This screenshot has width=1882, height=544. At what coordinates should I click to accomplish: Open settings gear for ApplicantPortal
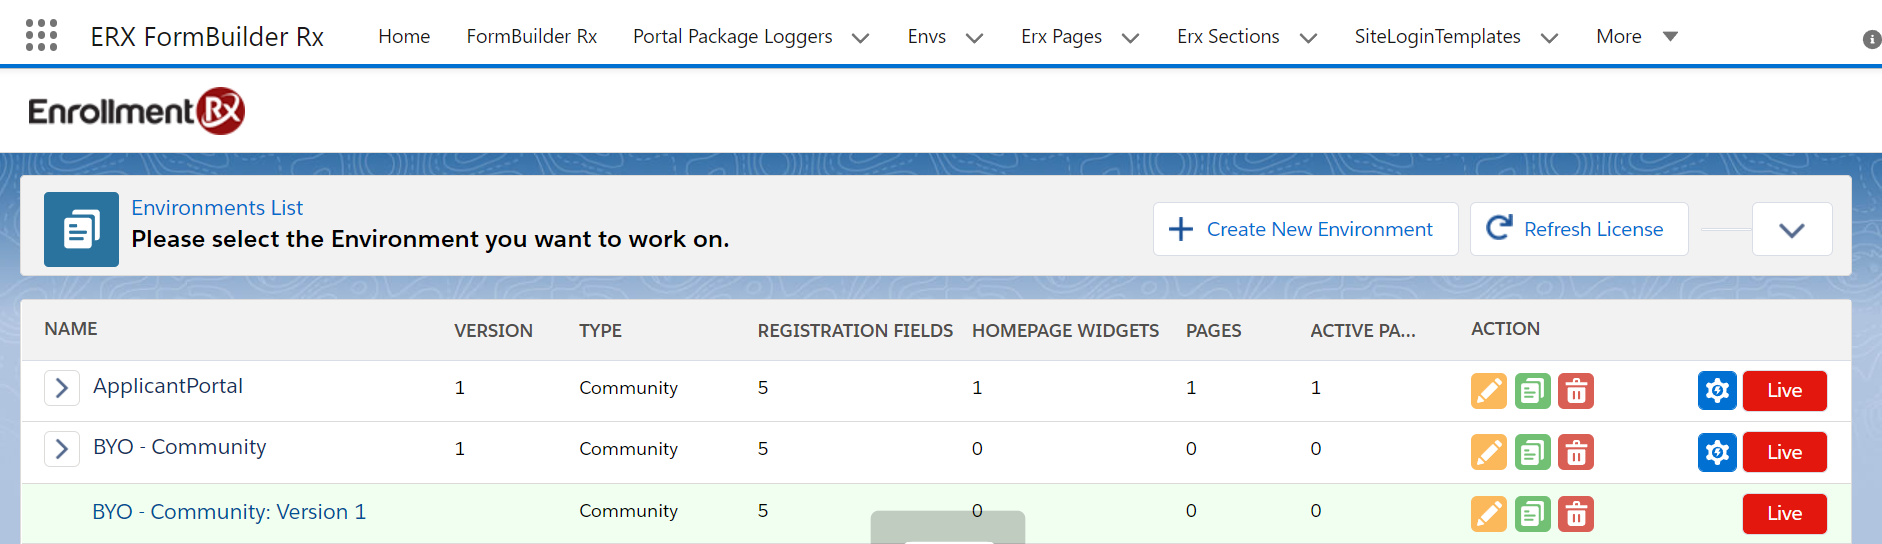coord(1717,391)
